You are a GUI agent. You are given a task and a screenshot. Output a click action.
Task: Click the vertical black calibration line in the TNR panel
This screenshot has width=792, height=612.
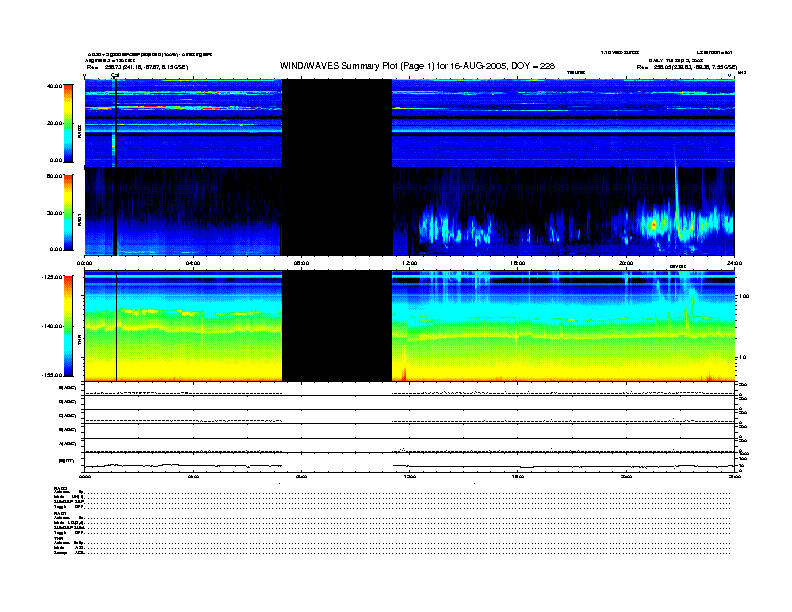coord(117,326)
